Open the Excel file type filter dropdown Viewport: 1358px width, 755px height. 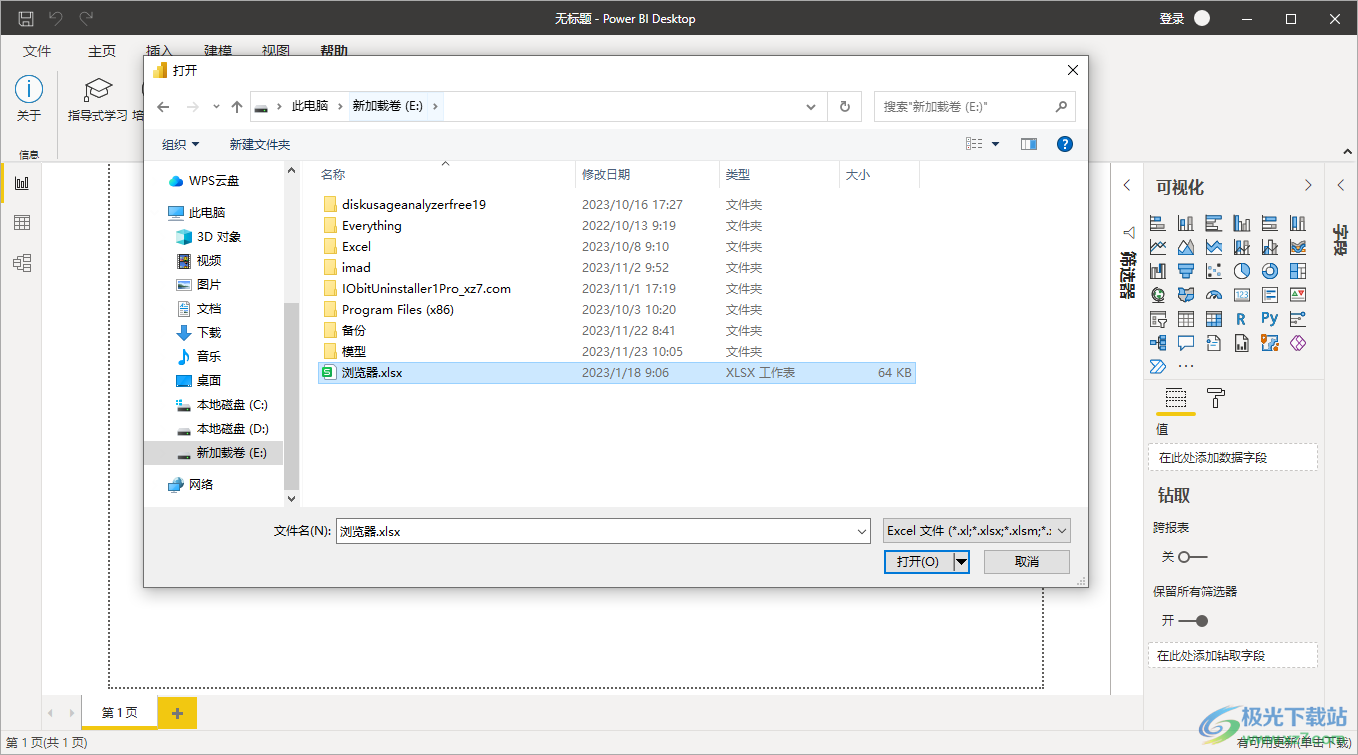[977, 531]
